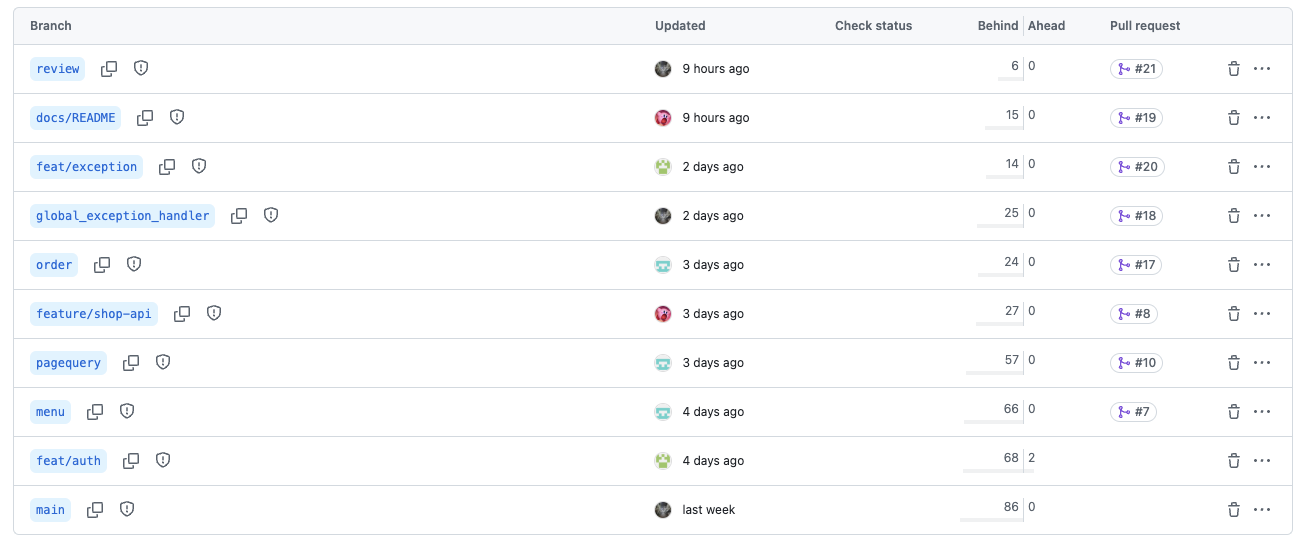Copy the feat/auth branch name
This screenshot has height=547, width=1306.
[x=131, y=460]
